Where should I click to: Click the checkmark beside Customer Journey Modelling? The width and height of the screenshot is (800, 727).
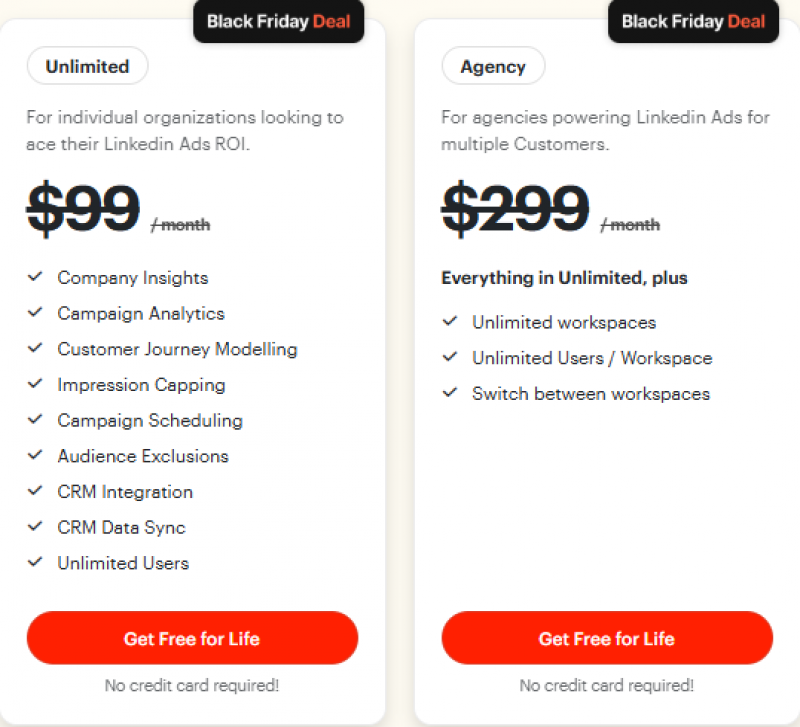click(x=36, y=349)
